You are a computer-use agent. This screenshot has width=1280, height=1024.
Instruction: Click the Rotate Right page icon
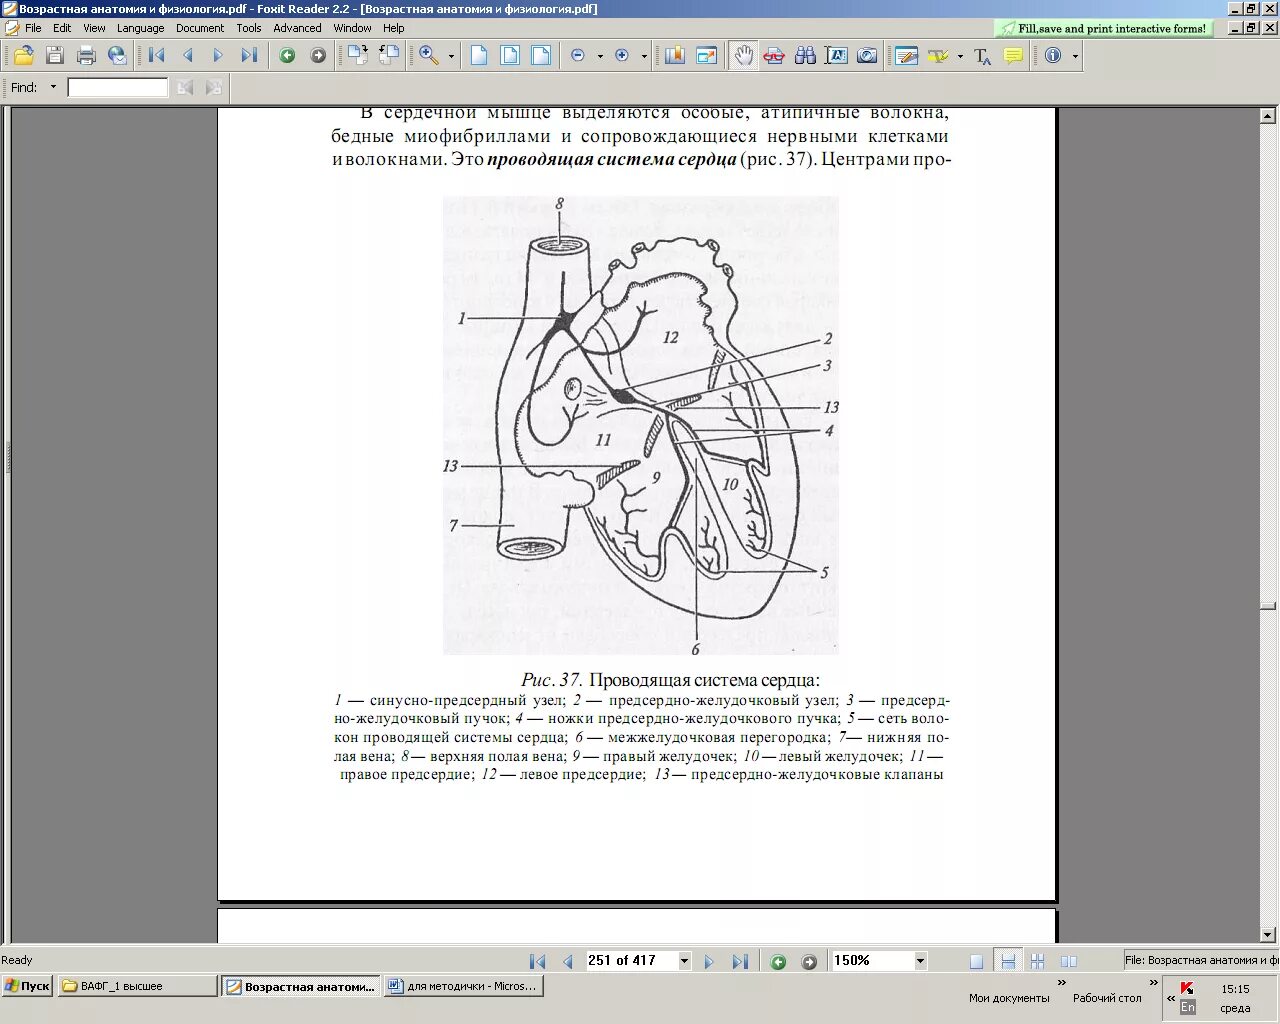[357, 56]
